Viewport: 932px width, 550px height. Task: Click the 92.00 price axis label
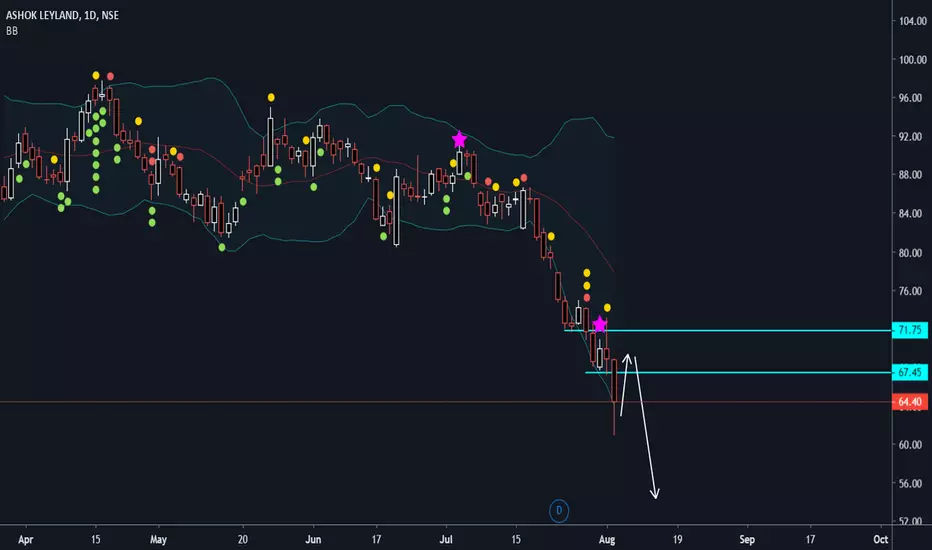tap(912, 136)
